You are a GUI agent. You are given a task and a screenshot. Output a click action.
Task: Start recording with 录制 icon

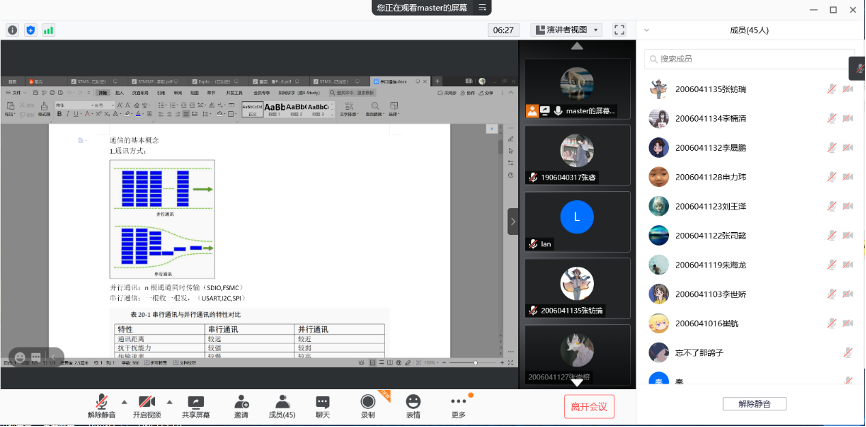coord(367,401)
